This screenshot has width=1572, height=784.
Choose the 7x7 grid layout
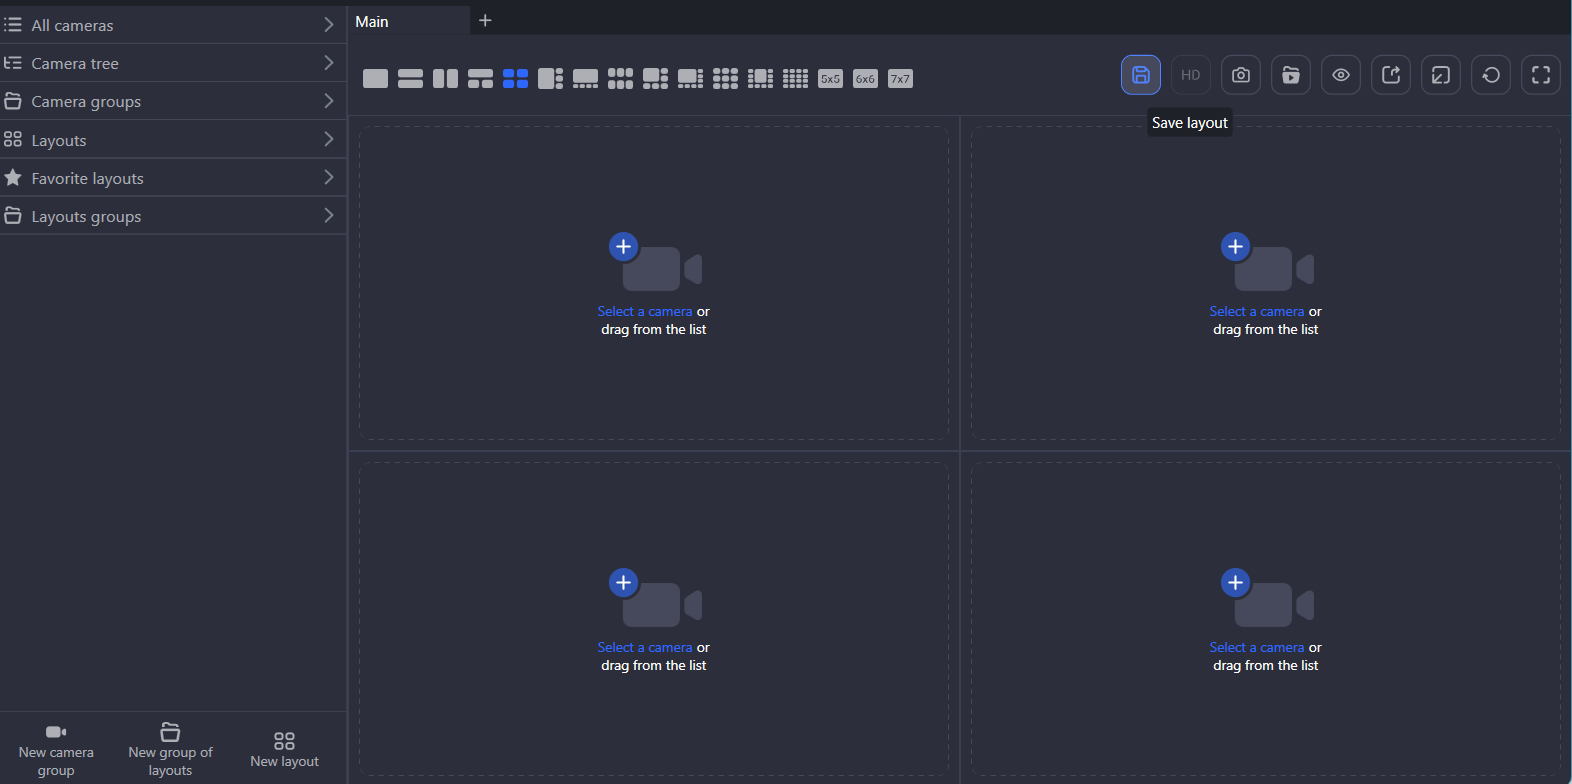coord(900,79)
